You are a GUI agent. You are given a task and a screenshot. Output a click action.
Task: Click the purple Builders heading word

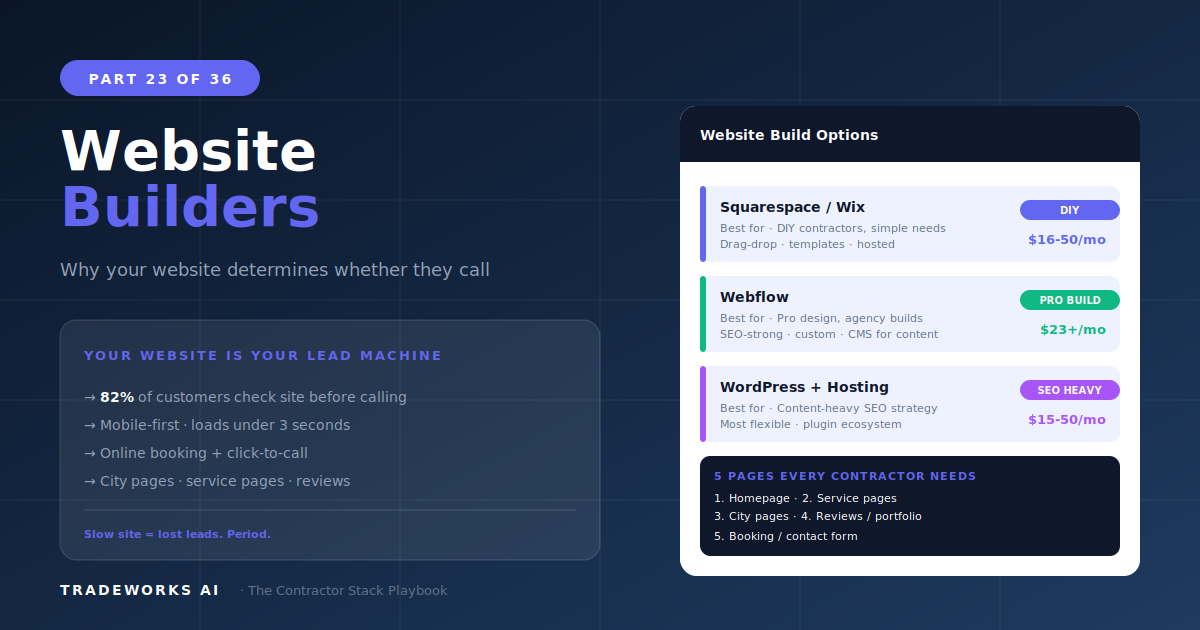190,207
